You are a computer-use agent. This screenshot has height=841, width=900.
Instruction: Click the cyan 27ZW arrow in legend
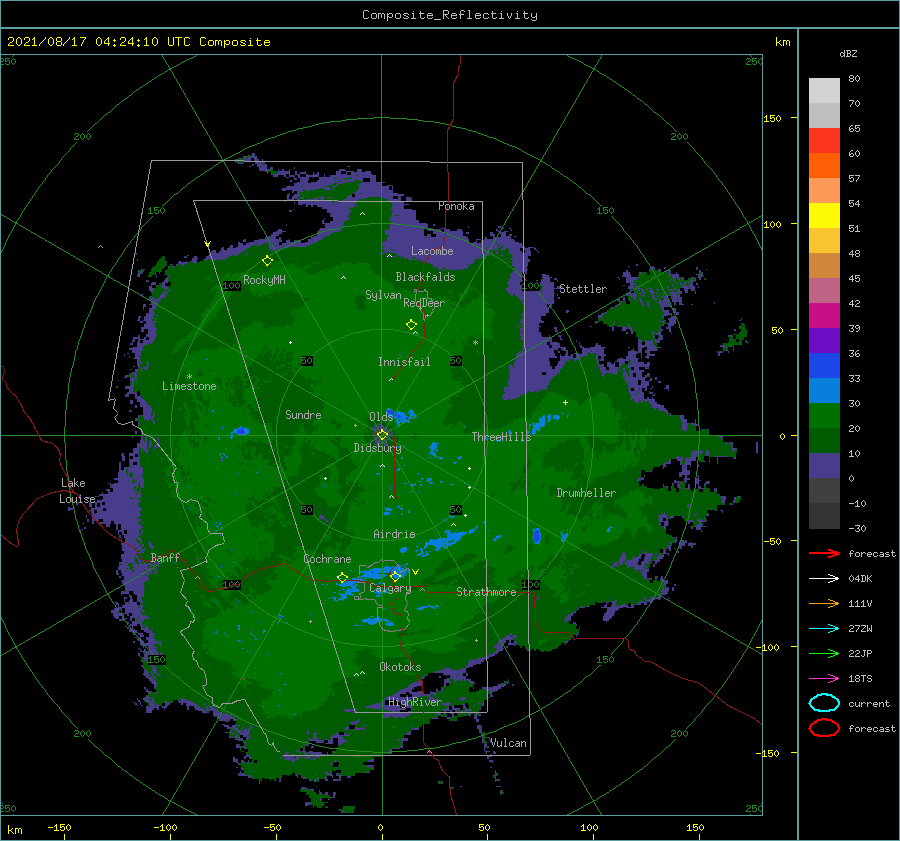click(x=824, y=629)
